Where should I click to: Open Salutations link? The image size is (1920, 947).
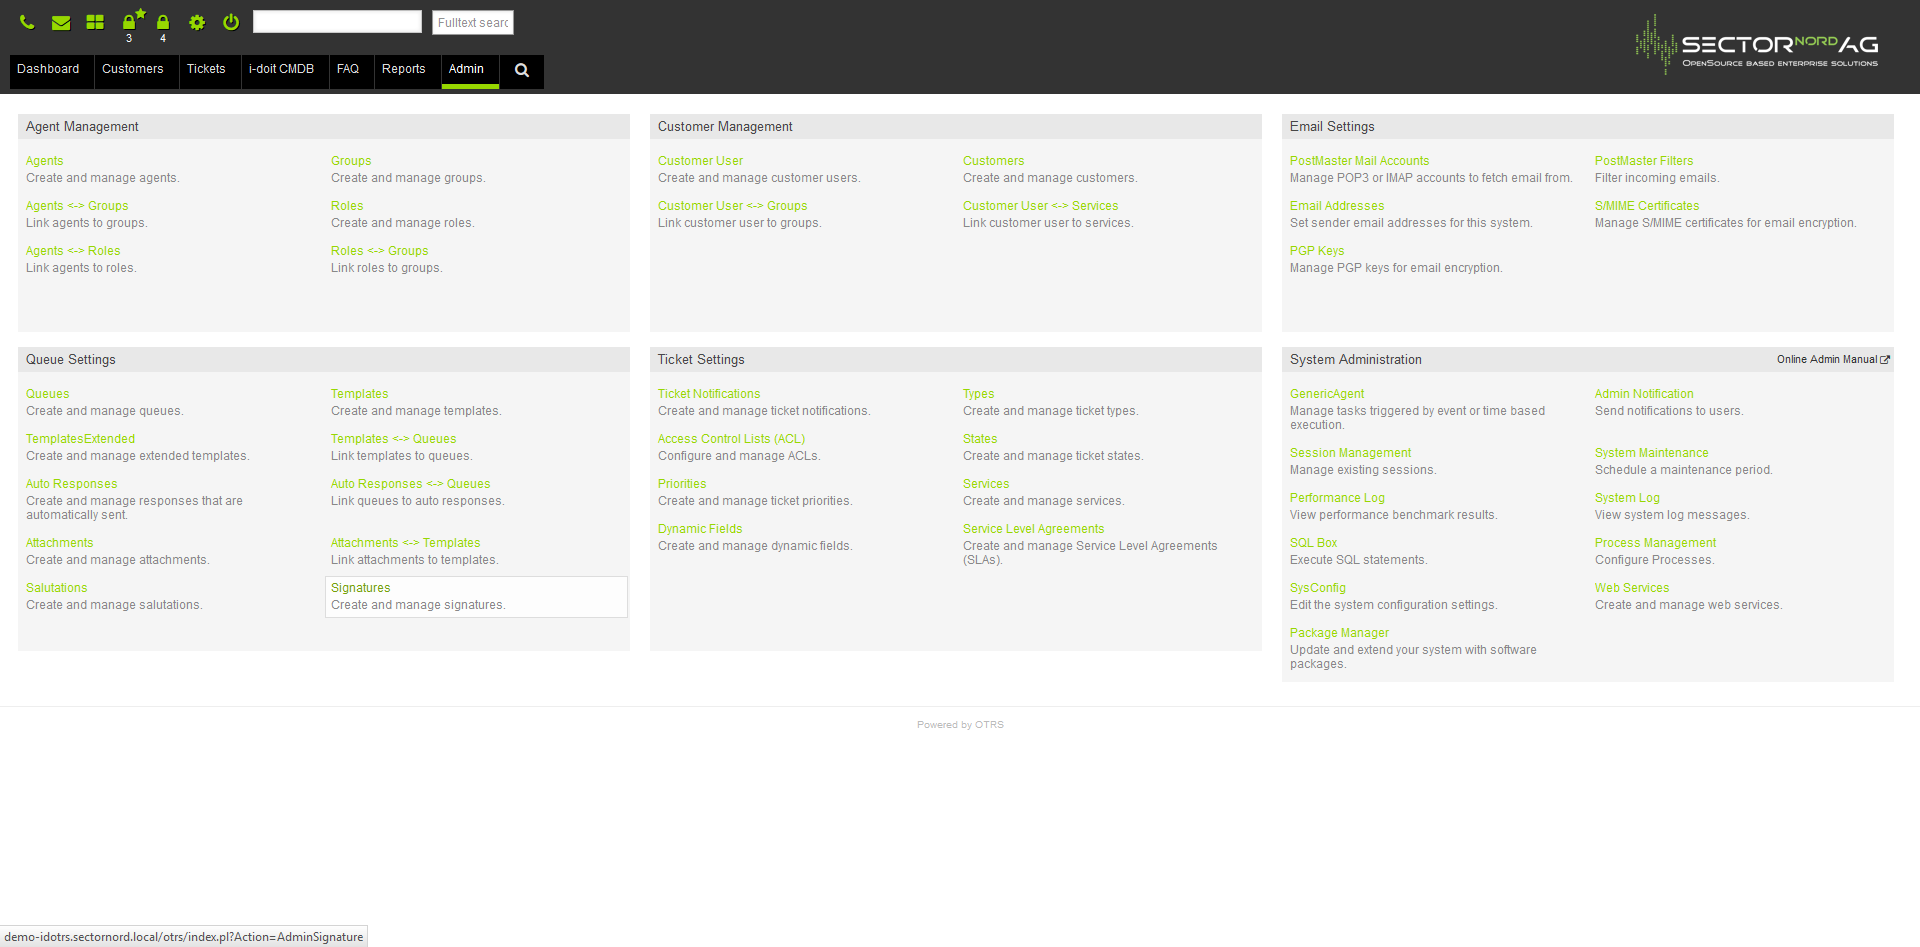point(56,588)
